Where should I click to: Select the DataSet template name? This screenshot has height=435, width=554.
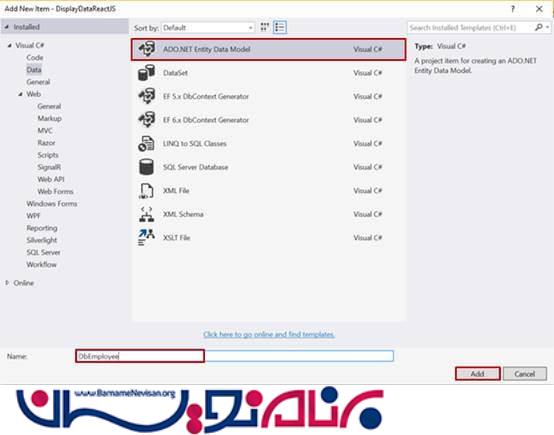point(175,73)
